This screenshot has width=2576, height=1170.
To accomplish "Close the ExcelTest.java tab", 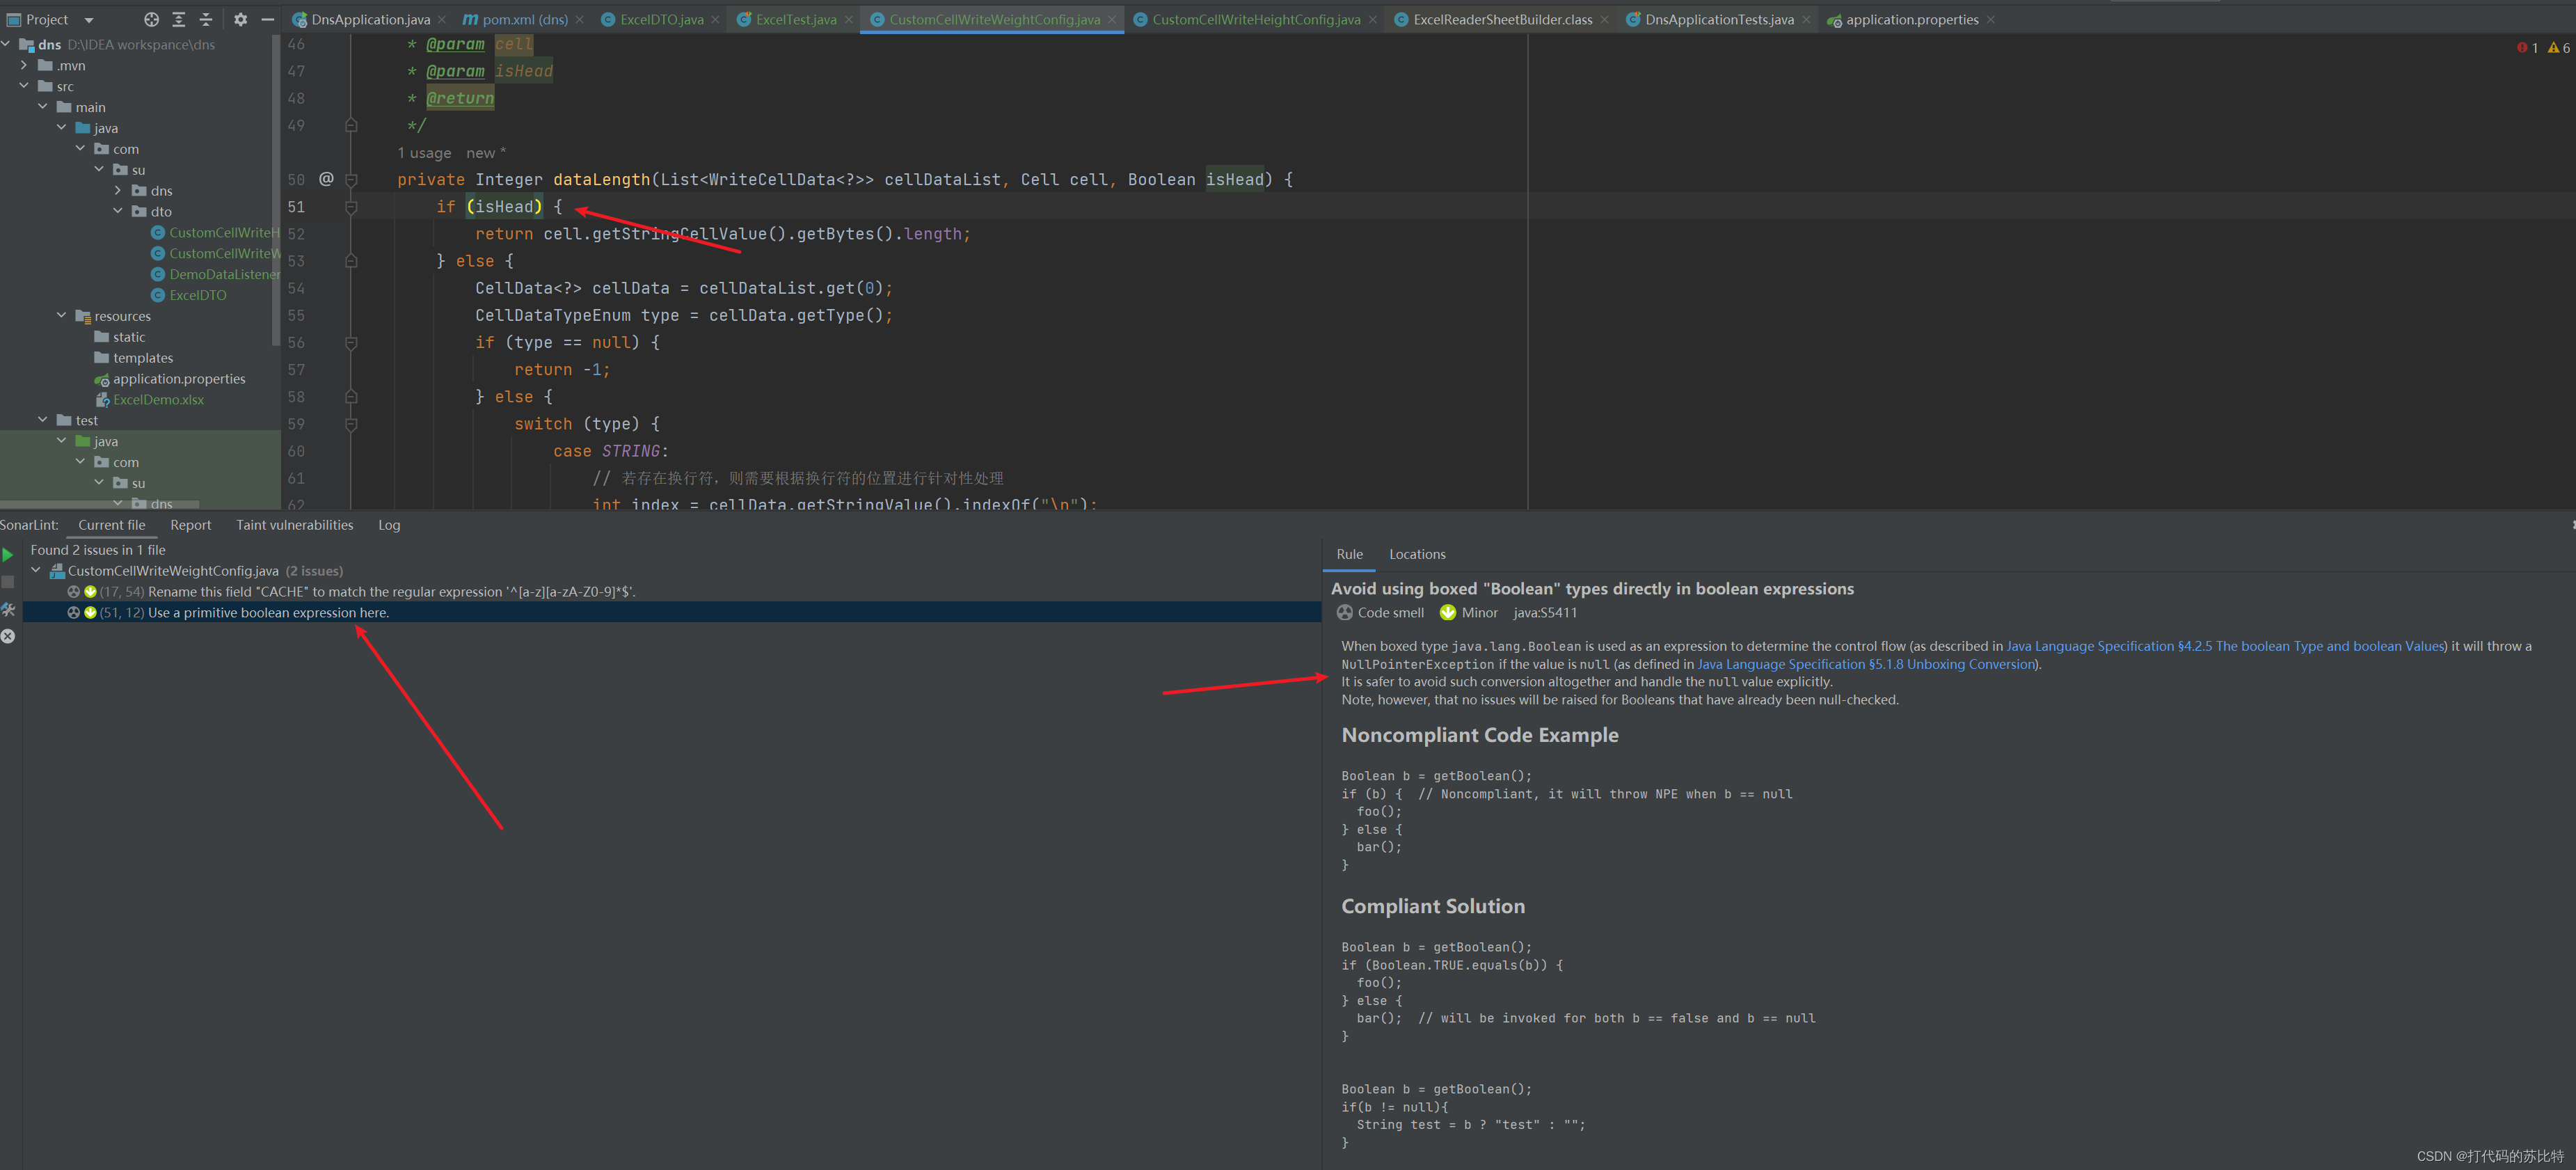I will (848, 20).
